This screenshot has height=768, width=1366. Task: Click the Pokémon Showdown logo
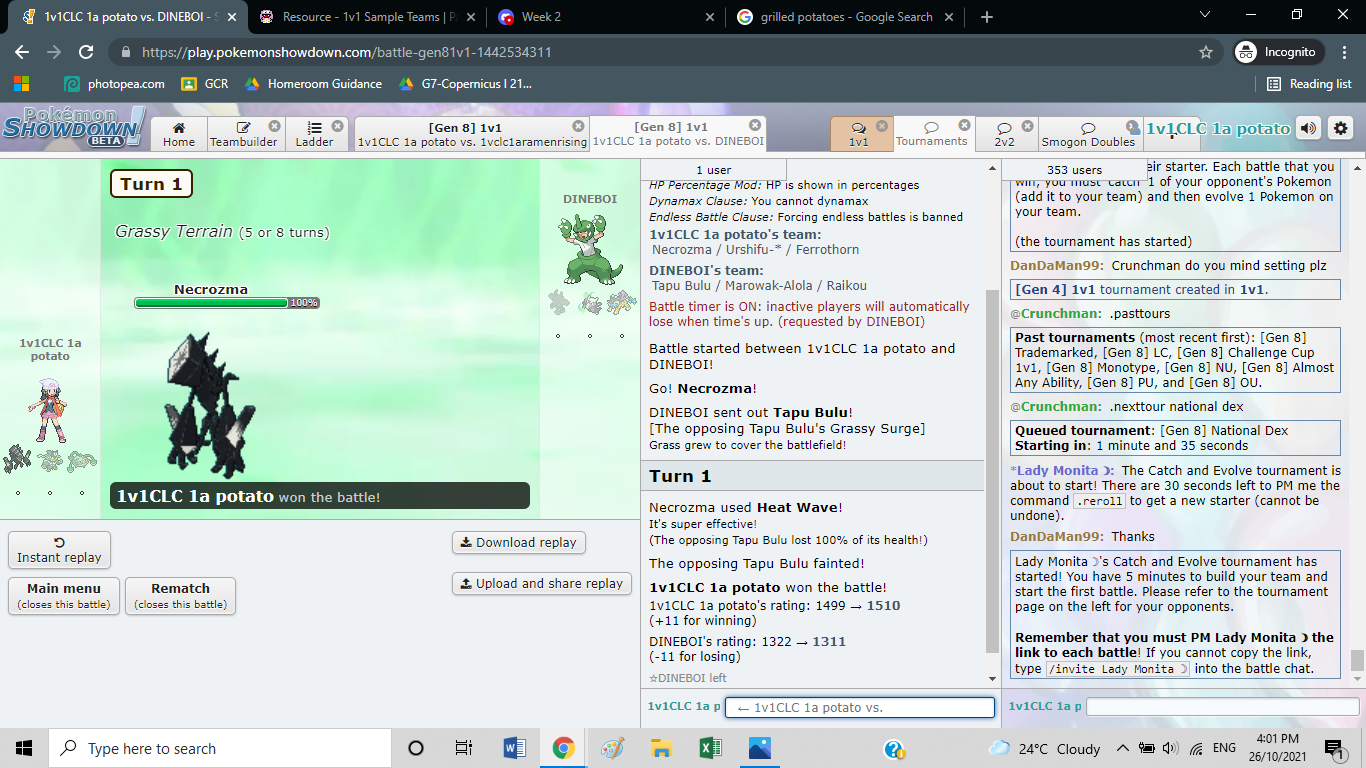pyautogui.click(x=74, y=127)
